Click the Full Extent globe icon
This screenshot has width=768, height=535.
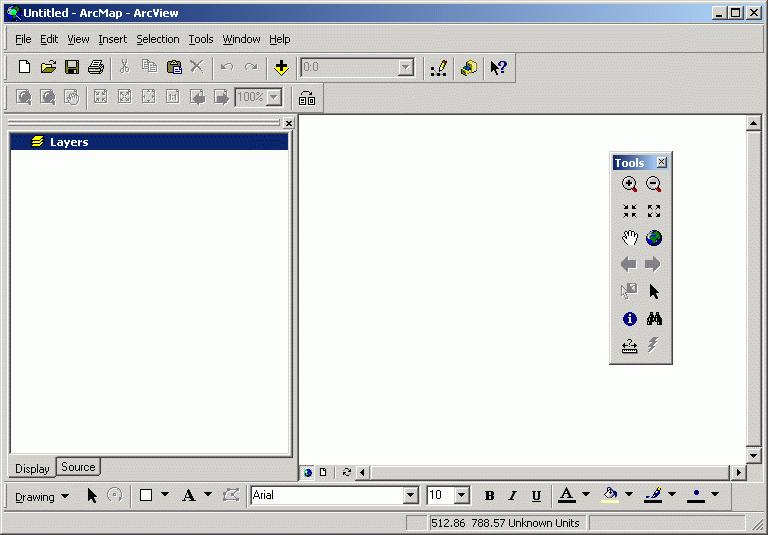[653, 238]
